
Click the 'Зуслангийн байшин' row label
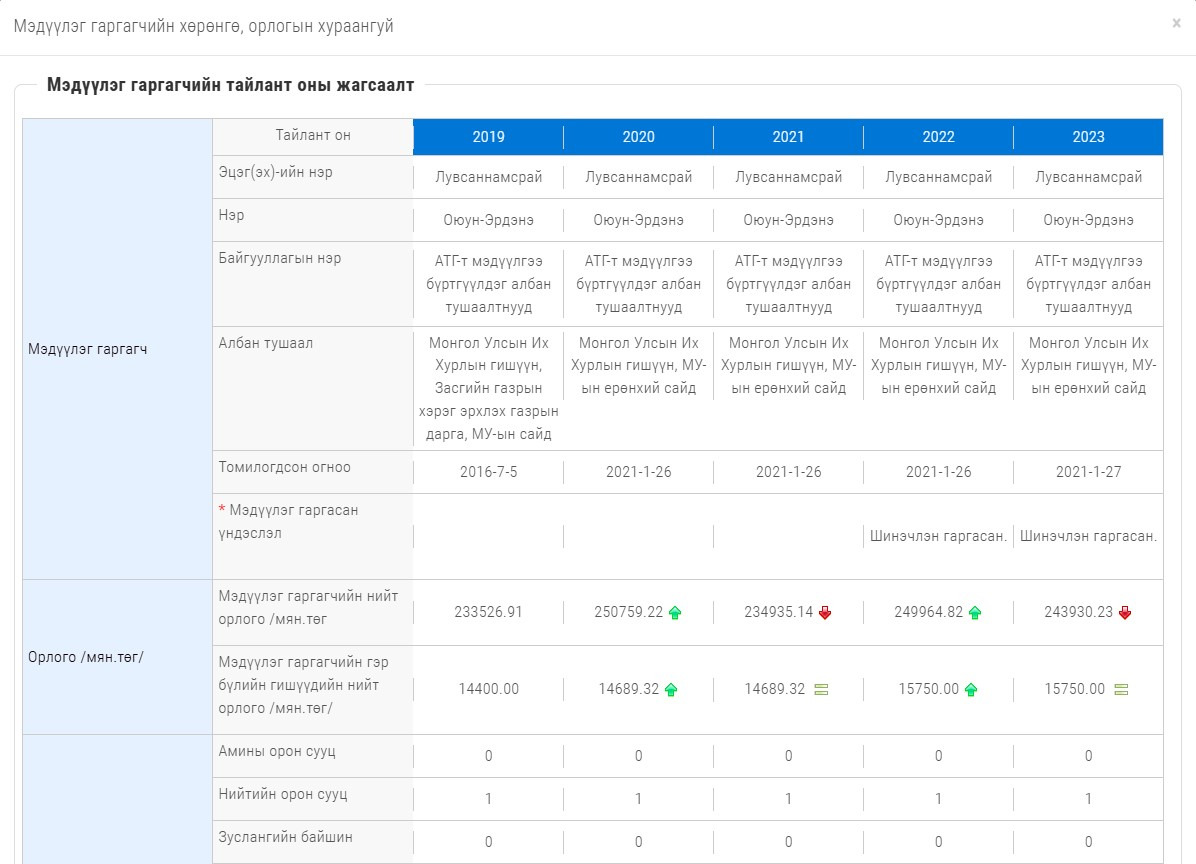coord(285,837)
